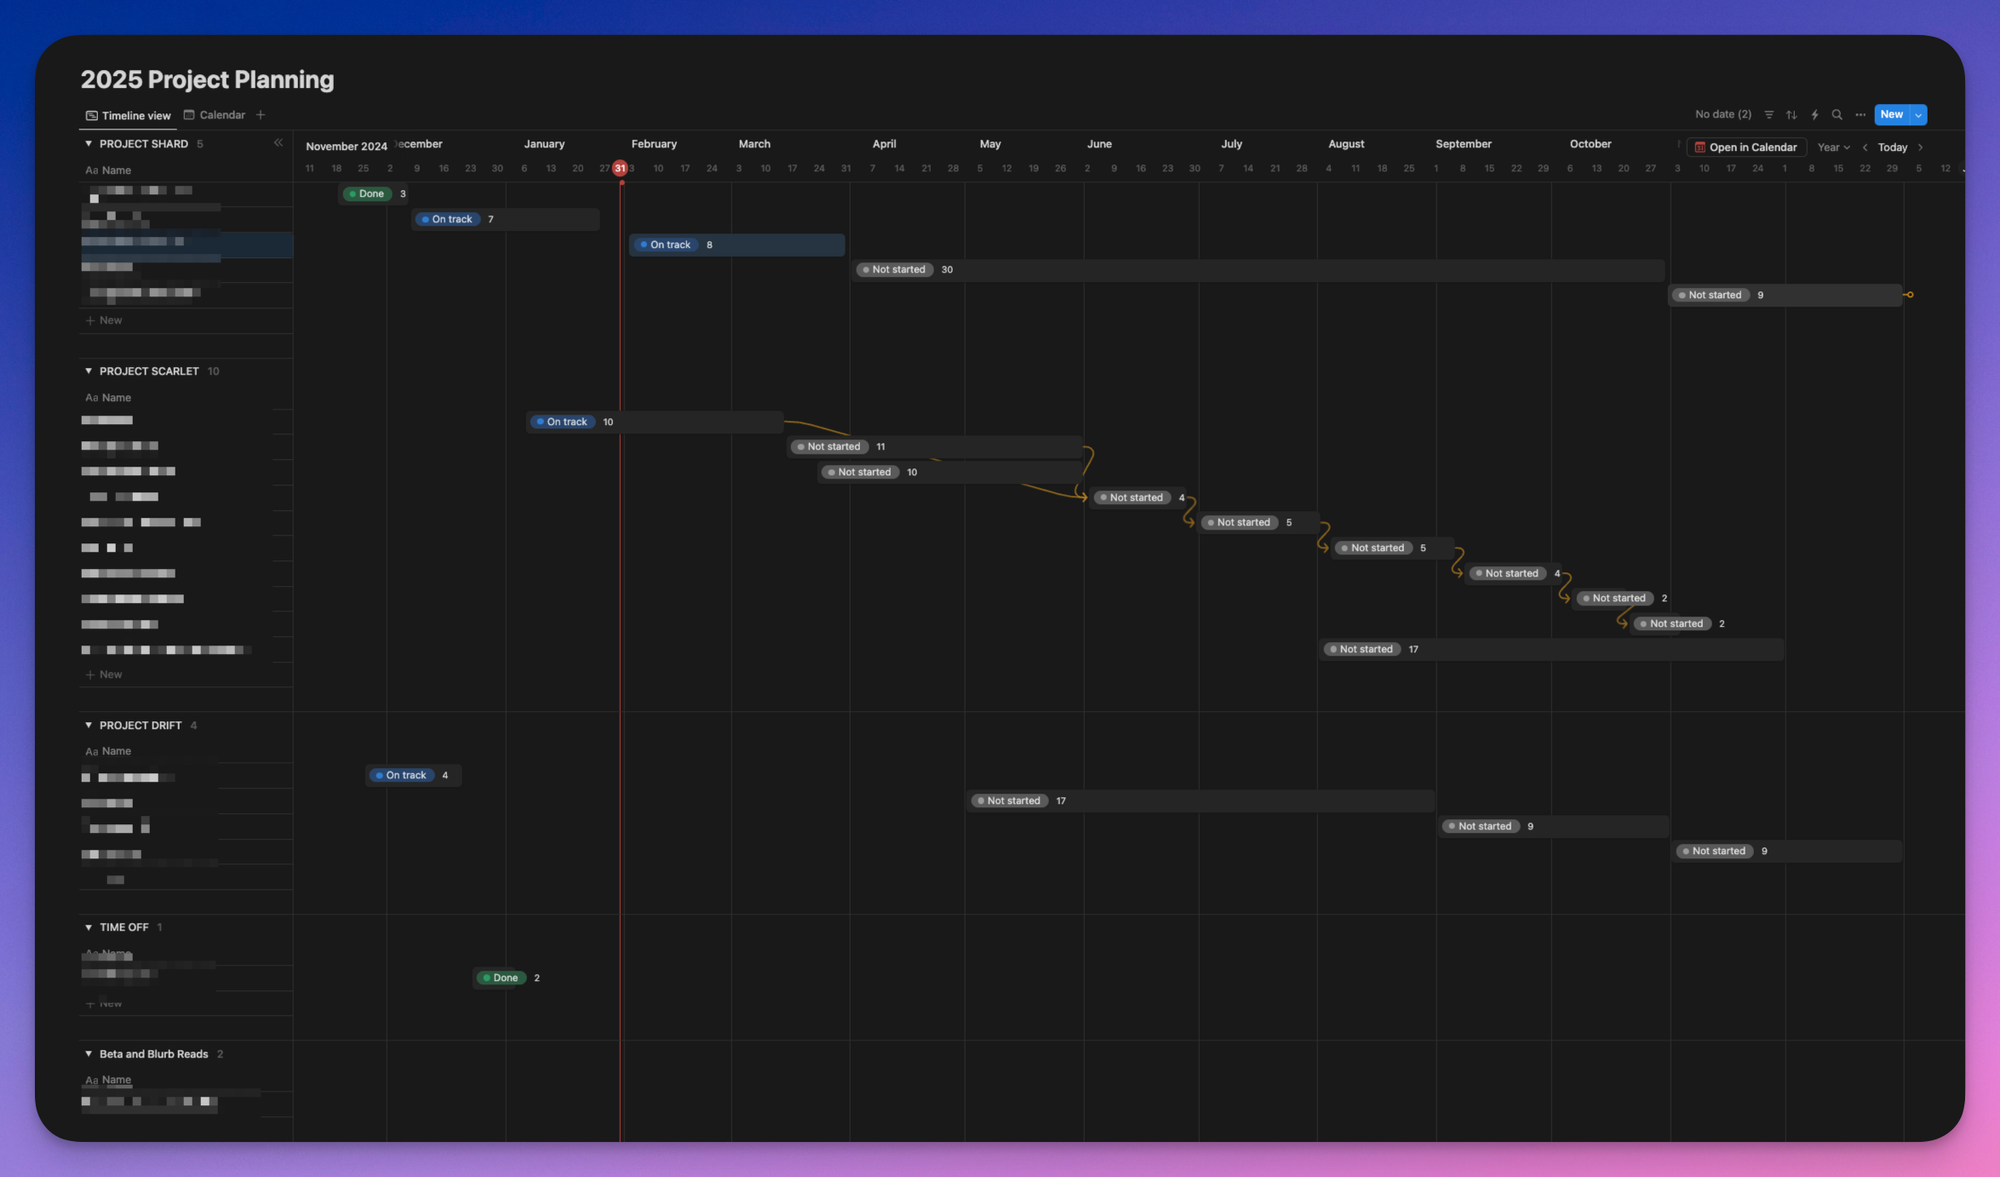Show the No date (2) items
2000x1177 pixels.
click(1723, 115)
